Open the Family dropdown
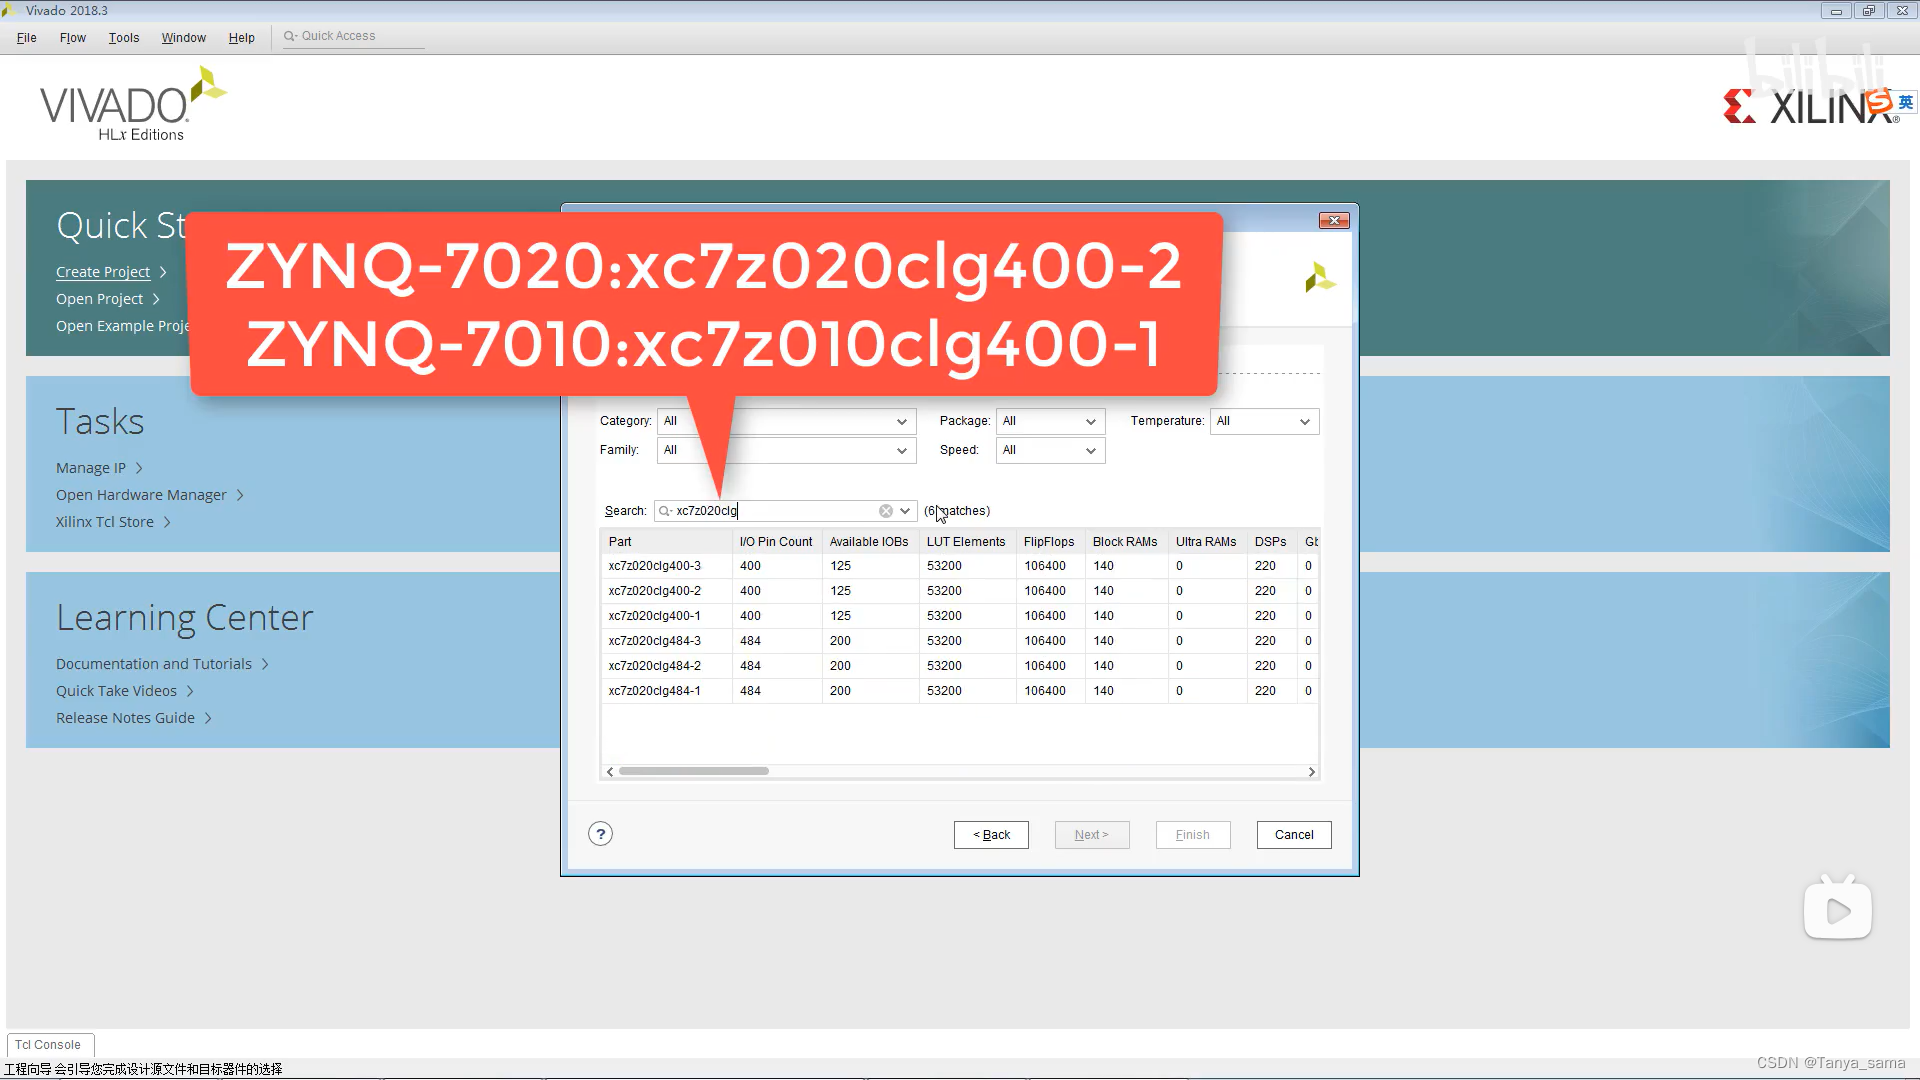 pos(901,451)
